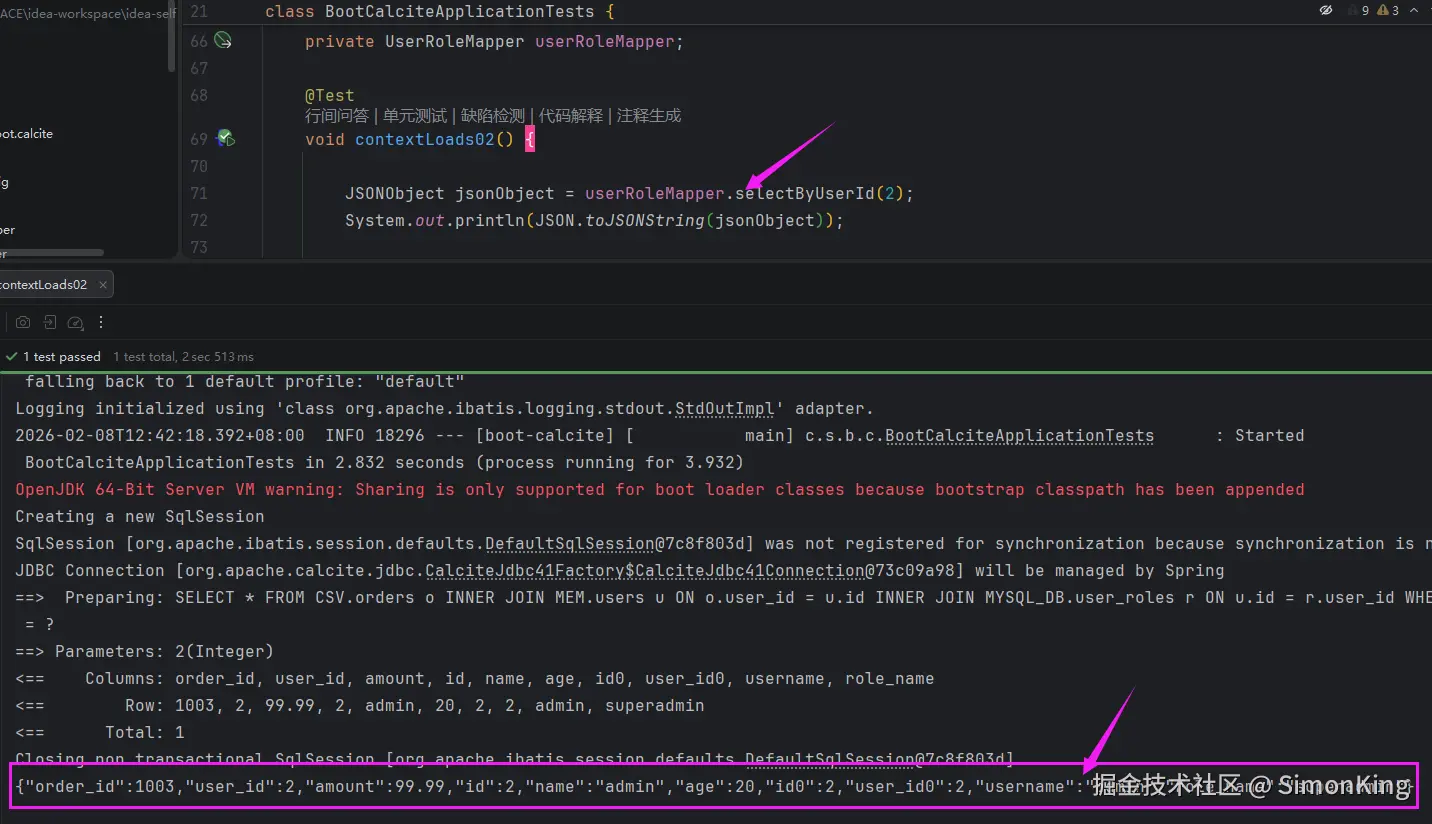Click the '1 test total, 2 sec 513 ms' text

click(x=183, y=357)
